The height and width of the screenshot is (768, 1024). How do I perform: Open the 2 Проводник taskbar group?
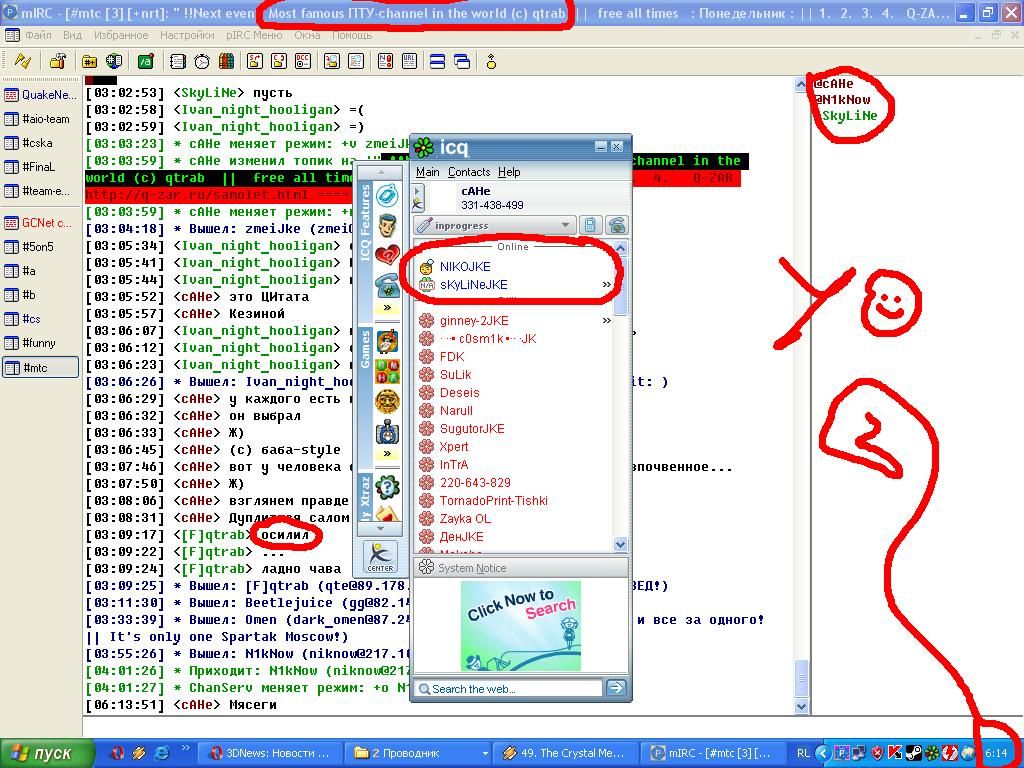[x=418, y=753]
